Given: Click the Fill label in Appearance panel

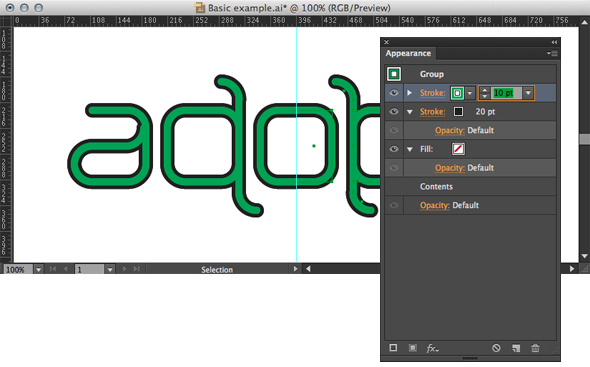Looking at the screenshot, I should 426,149.
